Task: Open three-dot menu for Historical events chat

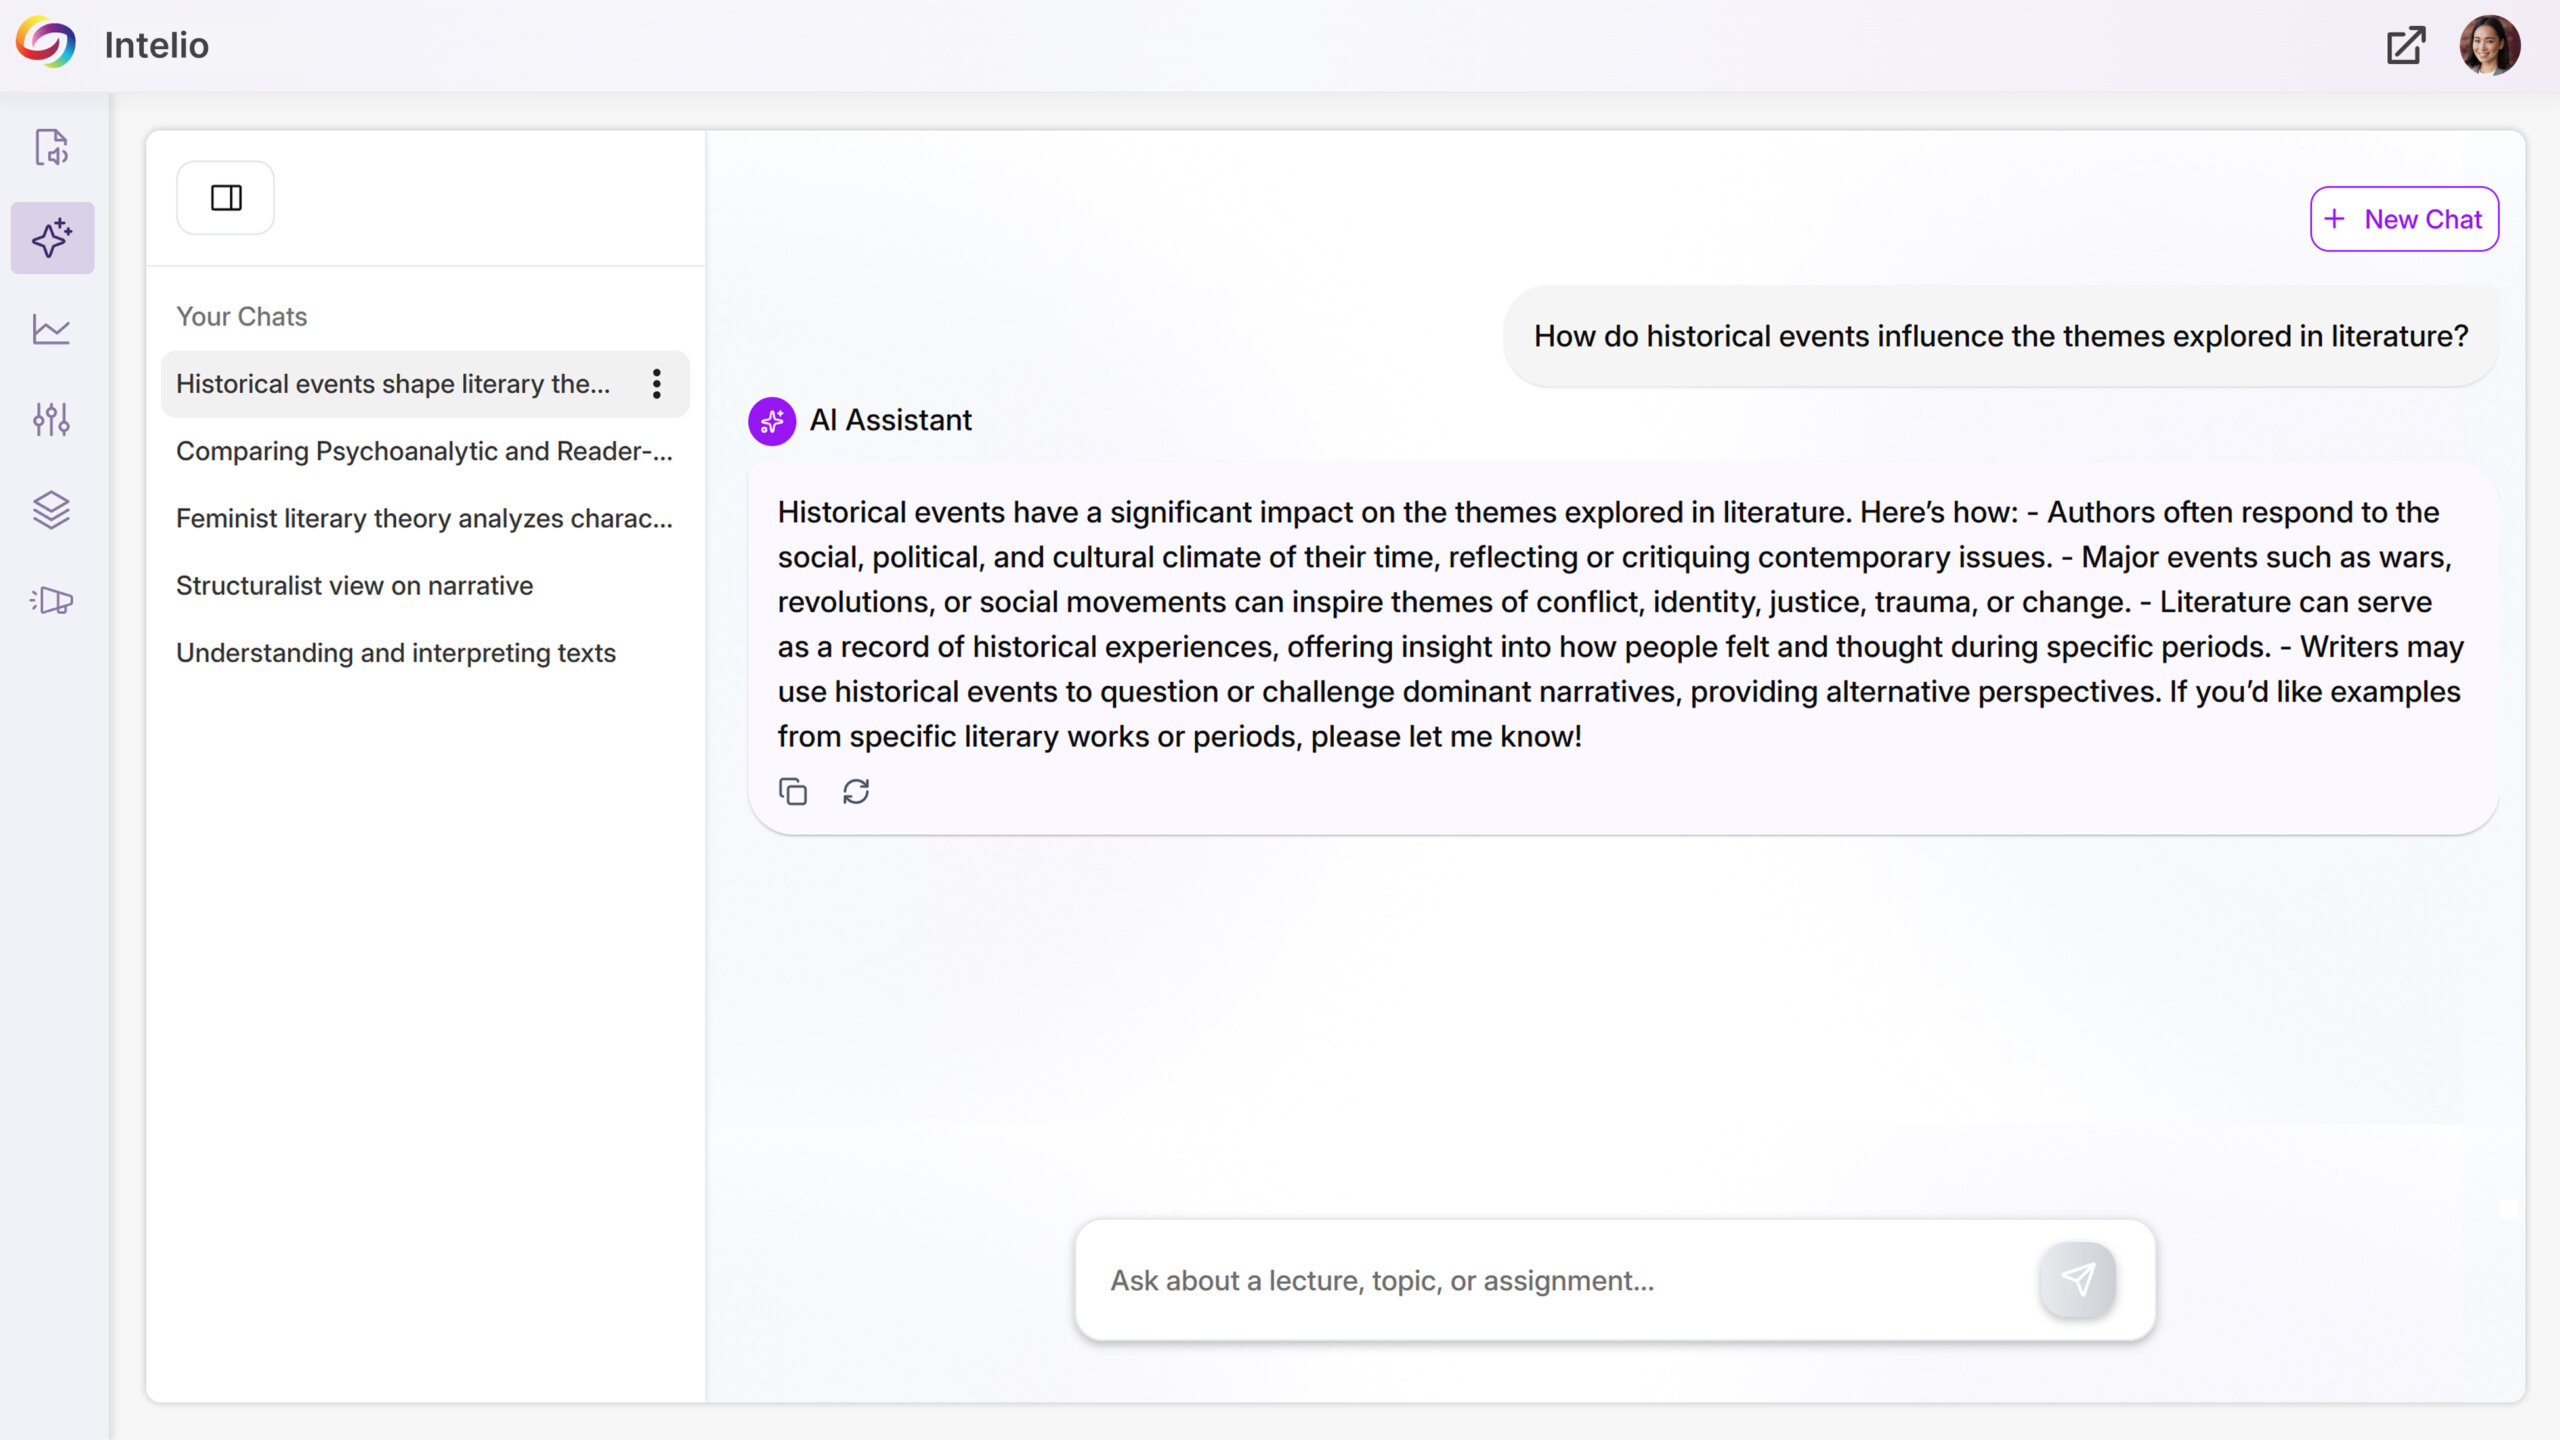Action: pyautogui.click(x=656, y=384)
